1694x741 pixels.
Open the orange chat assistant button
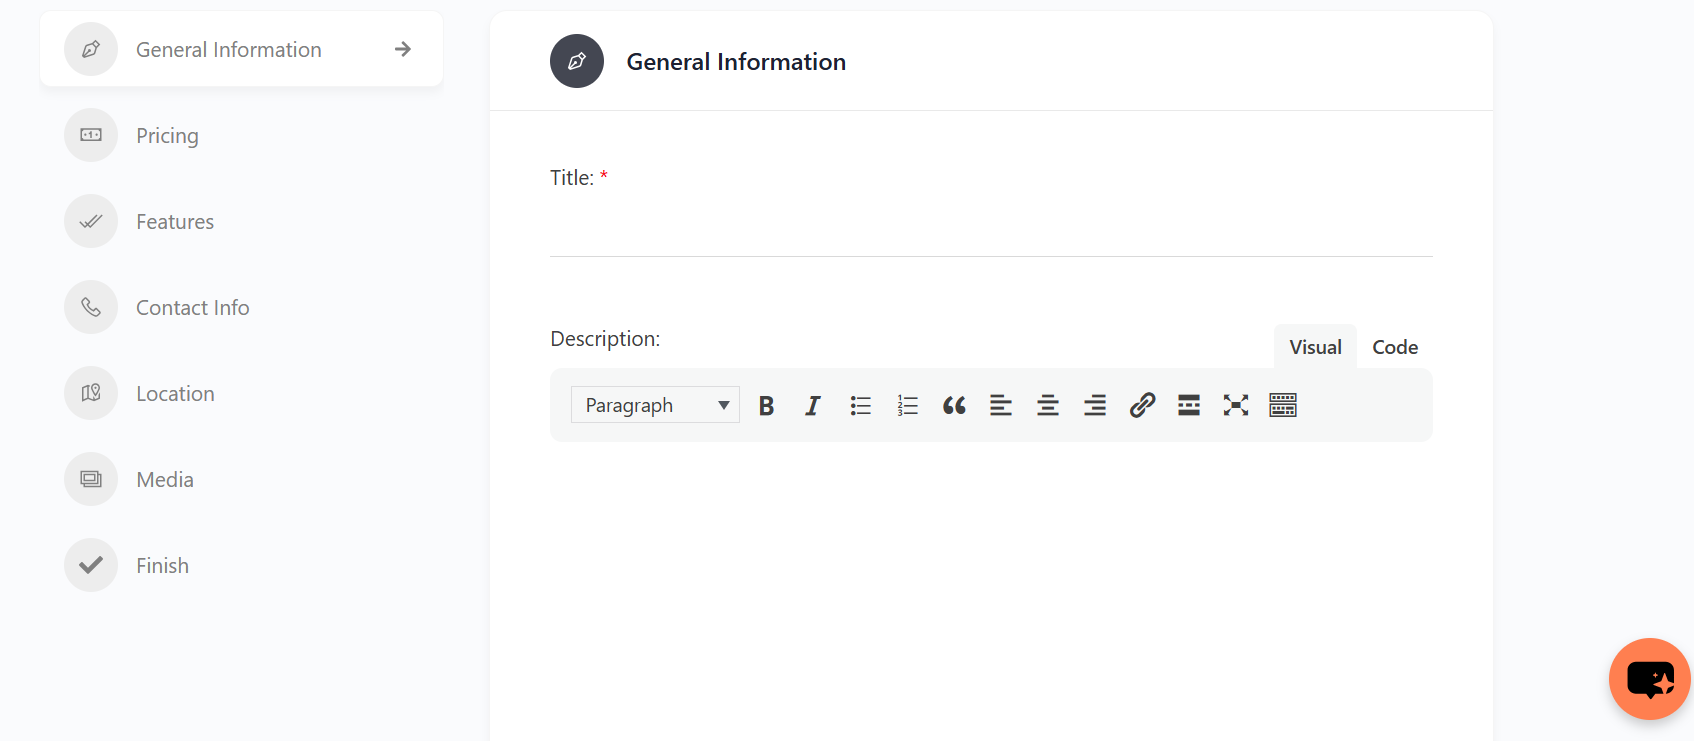1650,679
